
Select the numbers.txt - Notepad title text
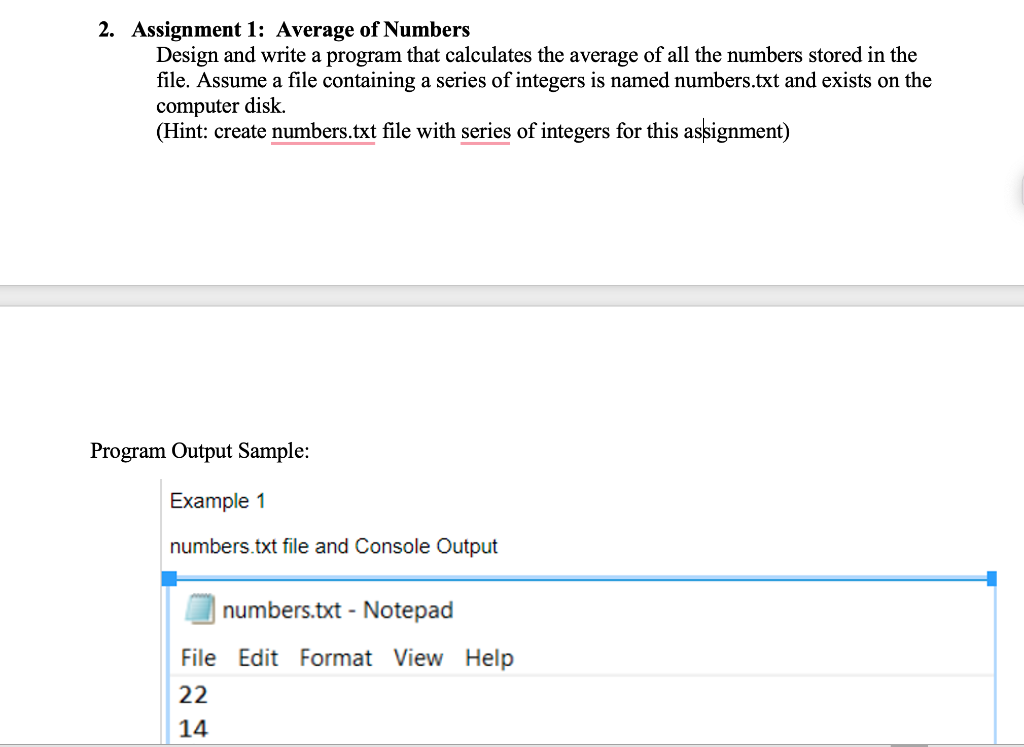click(x=339, y=610)
